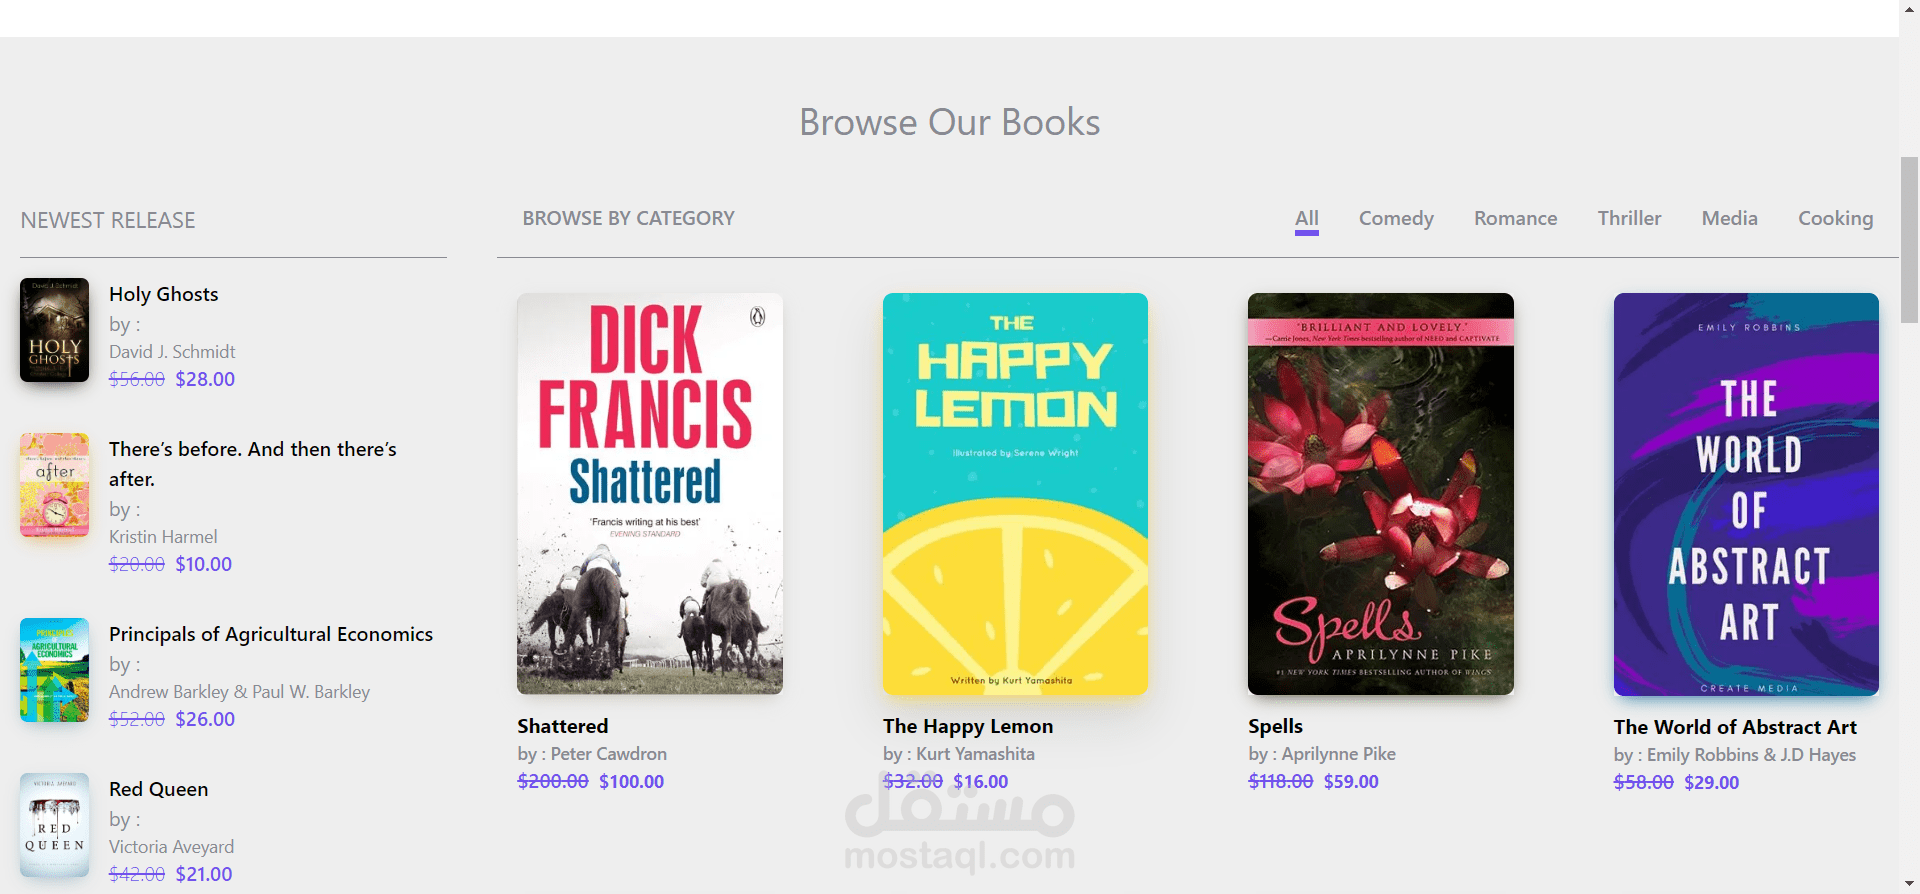Open Principals of Agricultural Economics title link

click(271, 634)
